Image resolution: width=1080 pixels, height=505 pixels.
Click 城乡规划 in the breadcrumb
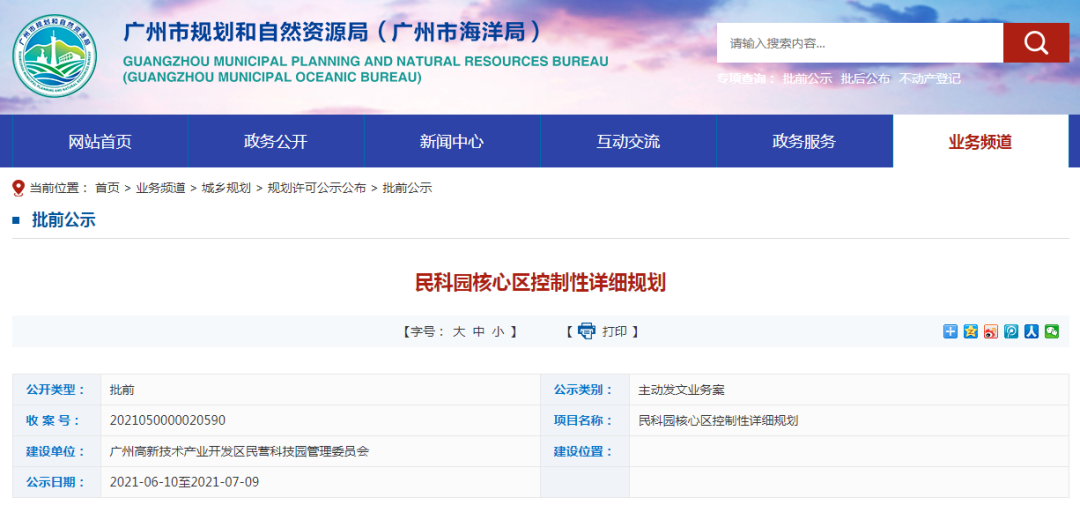(226, 188)
